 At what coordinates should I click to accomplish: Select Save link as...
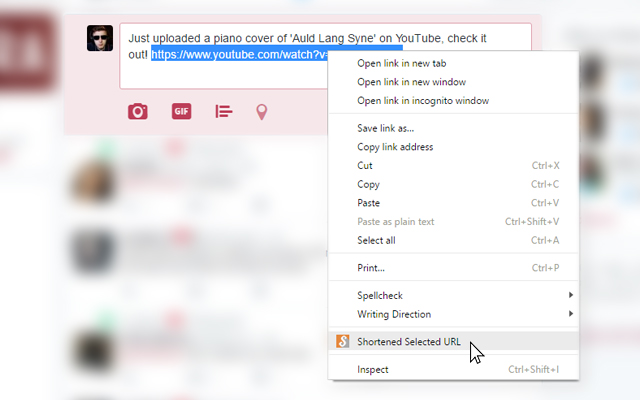pos(453,128)
